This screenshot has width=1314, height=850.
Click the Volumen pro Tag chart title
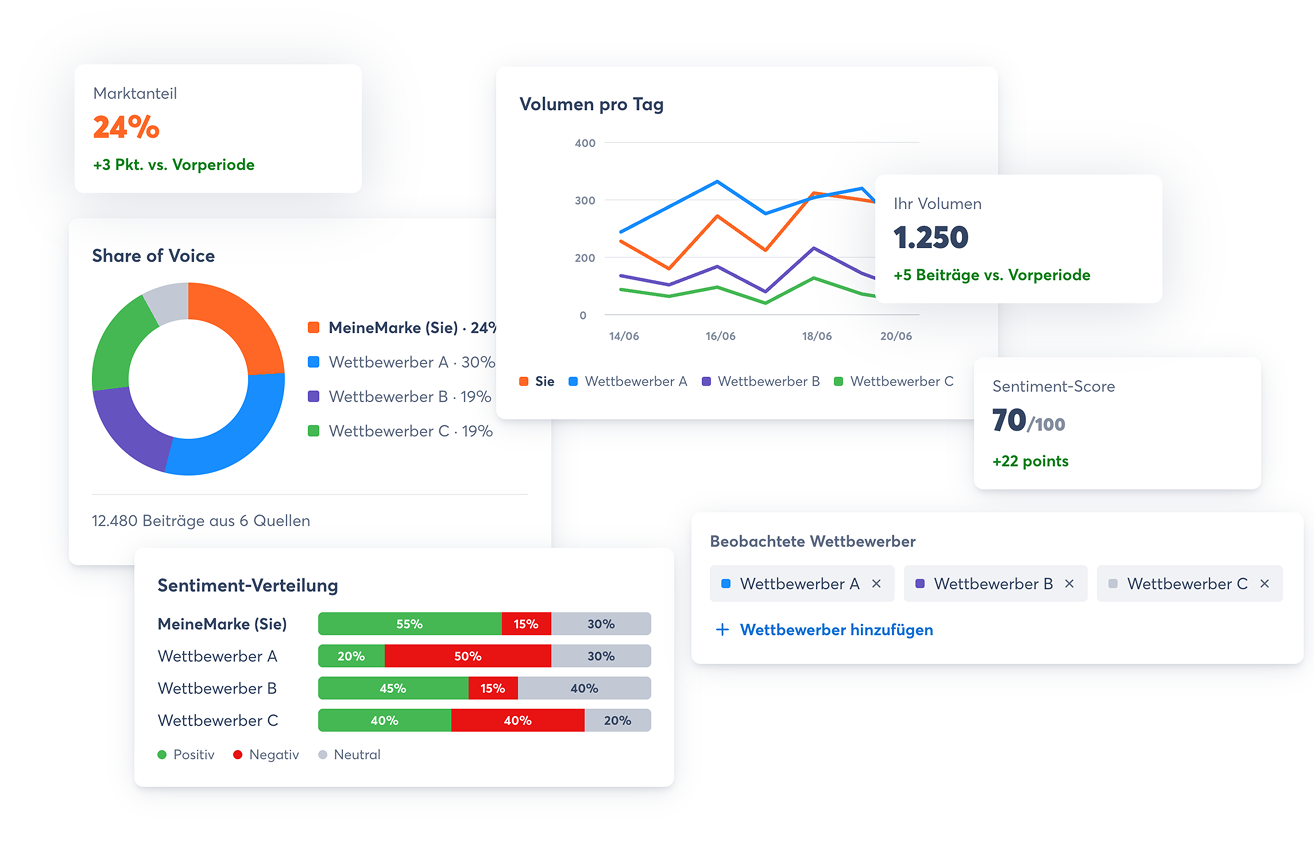tap(591, 104)
